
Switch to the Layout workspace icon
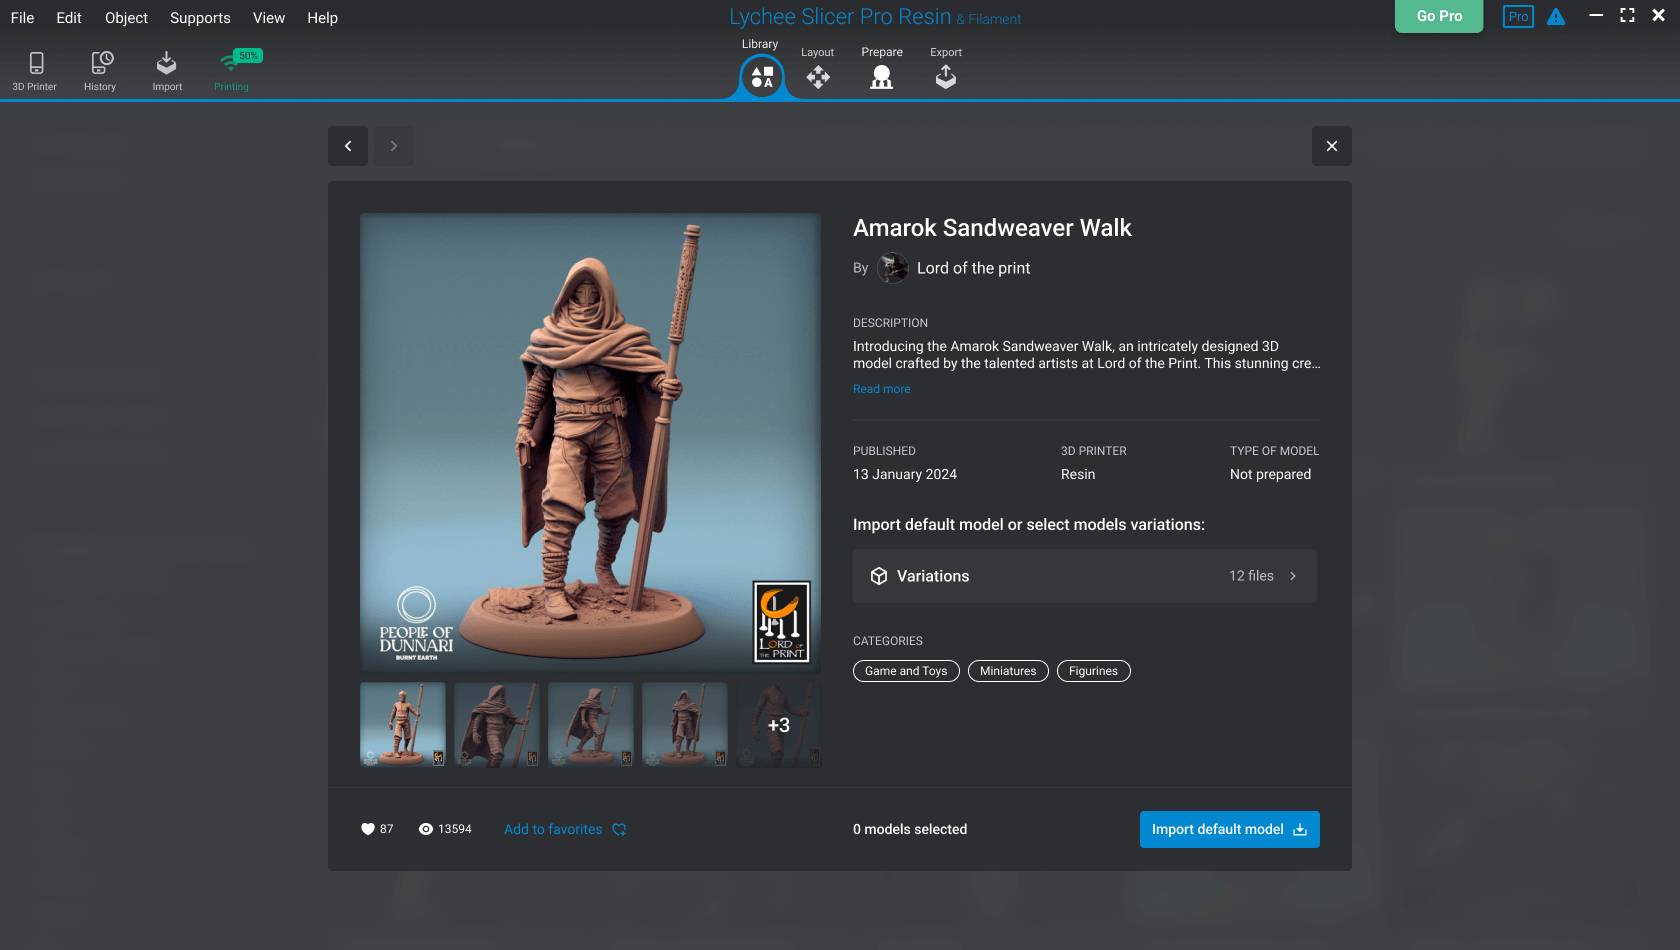click(x=818, y=77)
